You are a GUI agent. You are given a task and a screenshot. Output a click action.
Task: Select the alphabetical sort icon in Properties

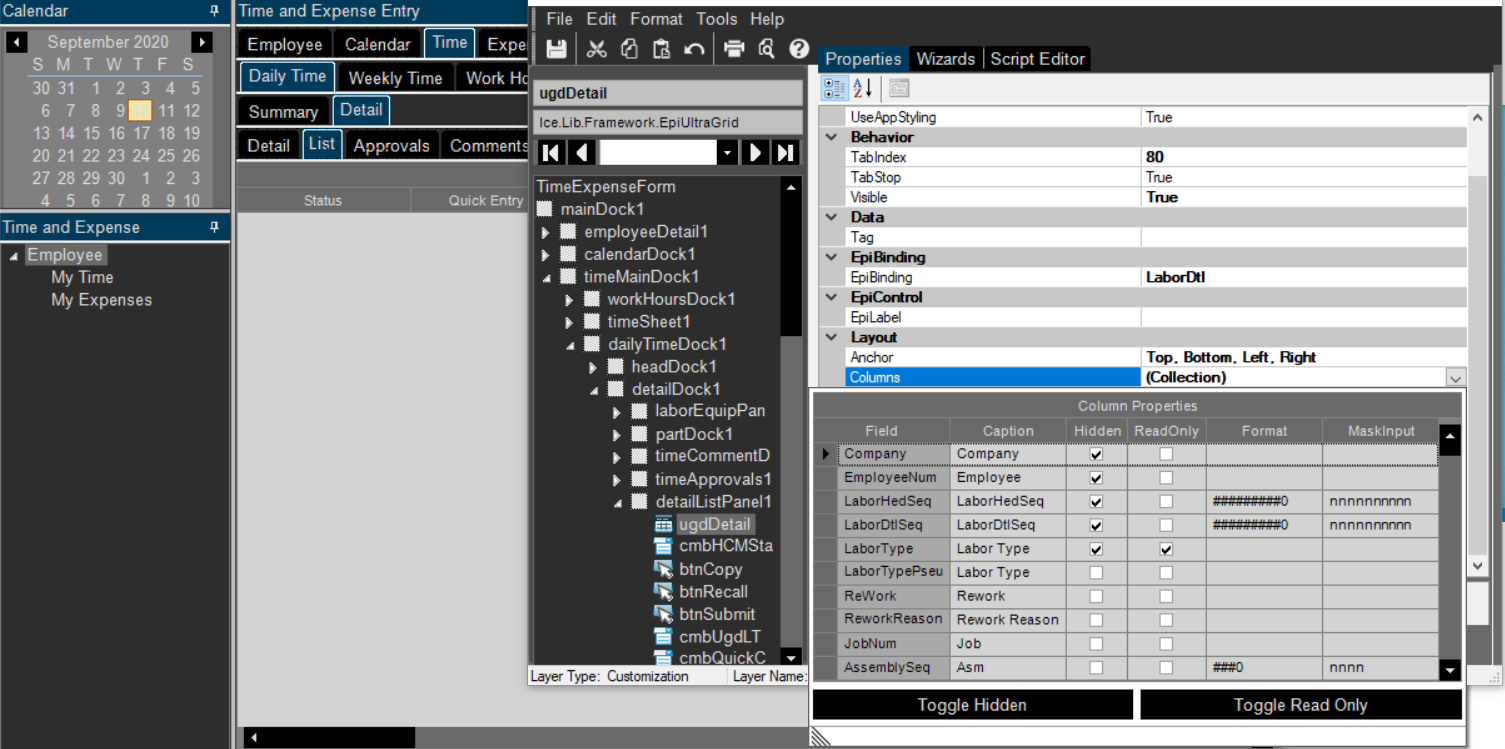[861, 88]
